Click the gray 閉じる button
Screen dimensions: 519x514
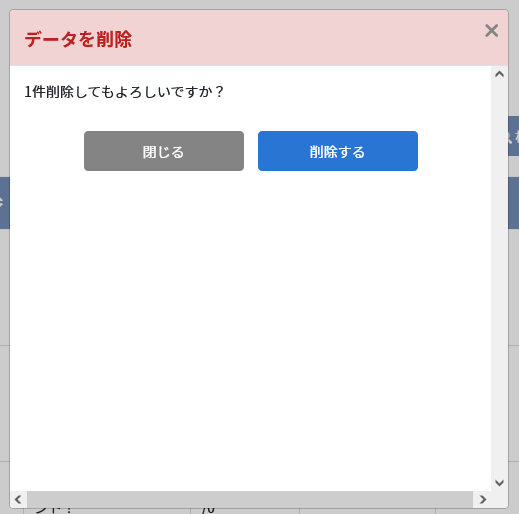pyautogui.click(x=164, y=151)
